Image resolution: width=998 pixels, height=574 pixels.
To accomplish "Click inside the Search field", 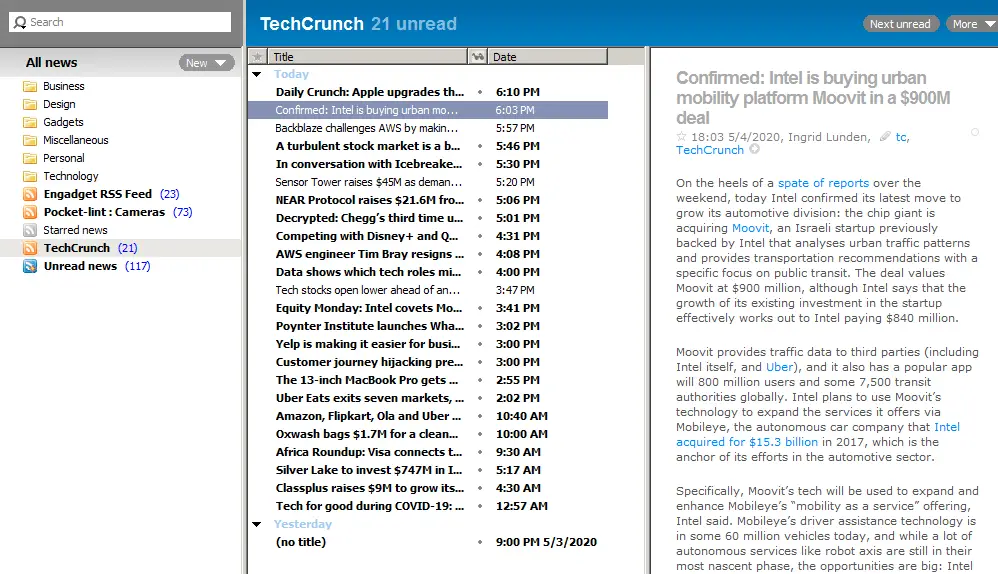I will [120, 22].
